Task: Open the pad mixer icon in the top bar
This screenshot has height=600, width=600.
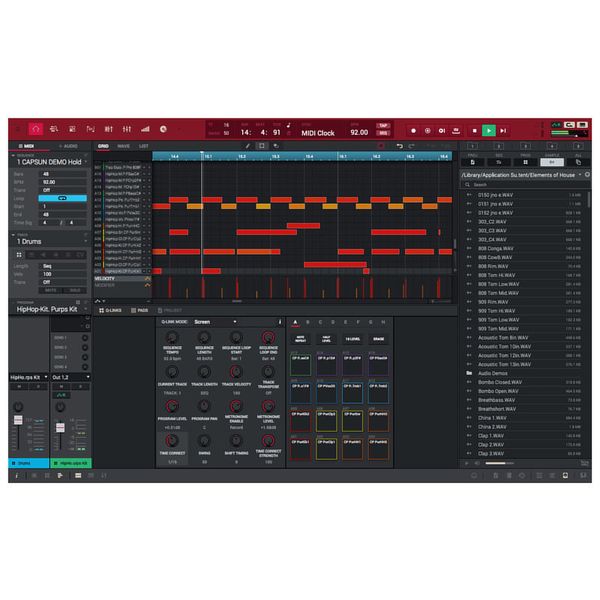Action: (109, 129)
